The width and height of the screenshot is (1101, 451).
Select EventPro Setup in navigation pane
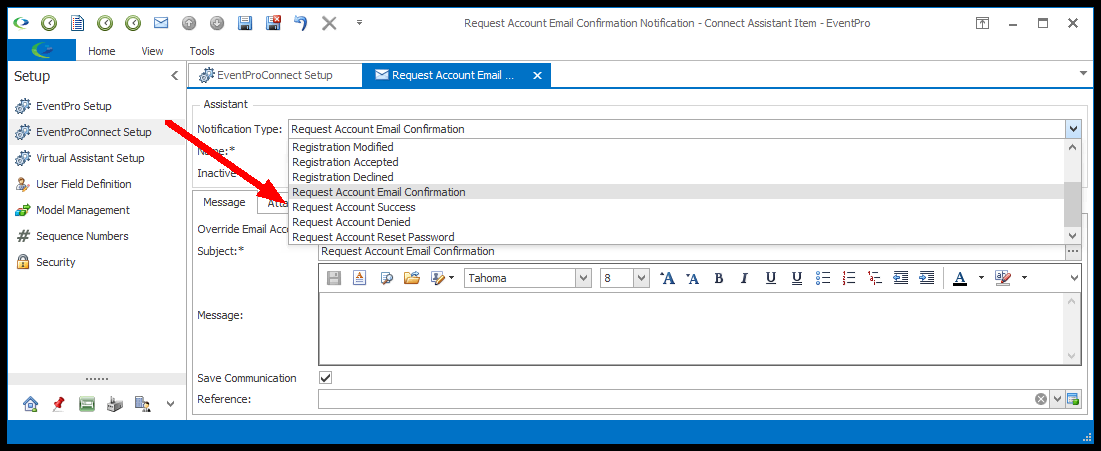click(74, 106)
